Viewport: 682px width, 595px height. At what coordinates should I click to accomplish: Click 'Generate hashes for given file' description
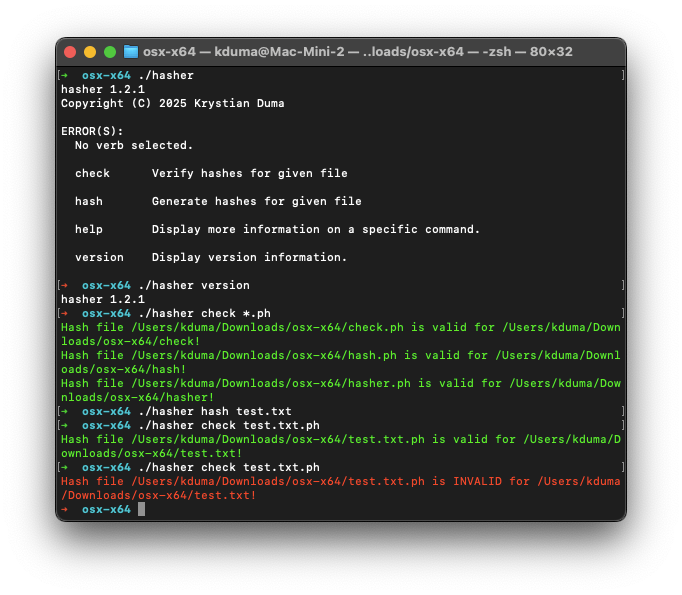(x=257, y=201)
